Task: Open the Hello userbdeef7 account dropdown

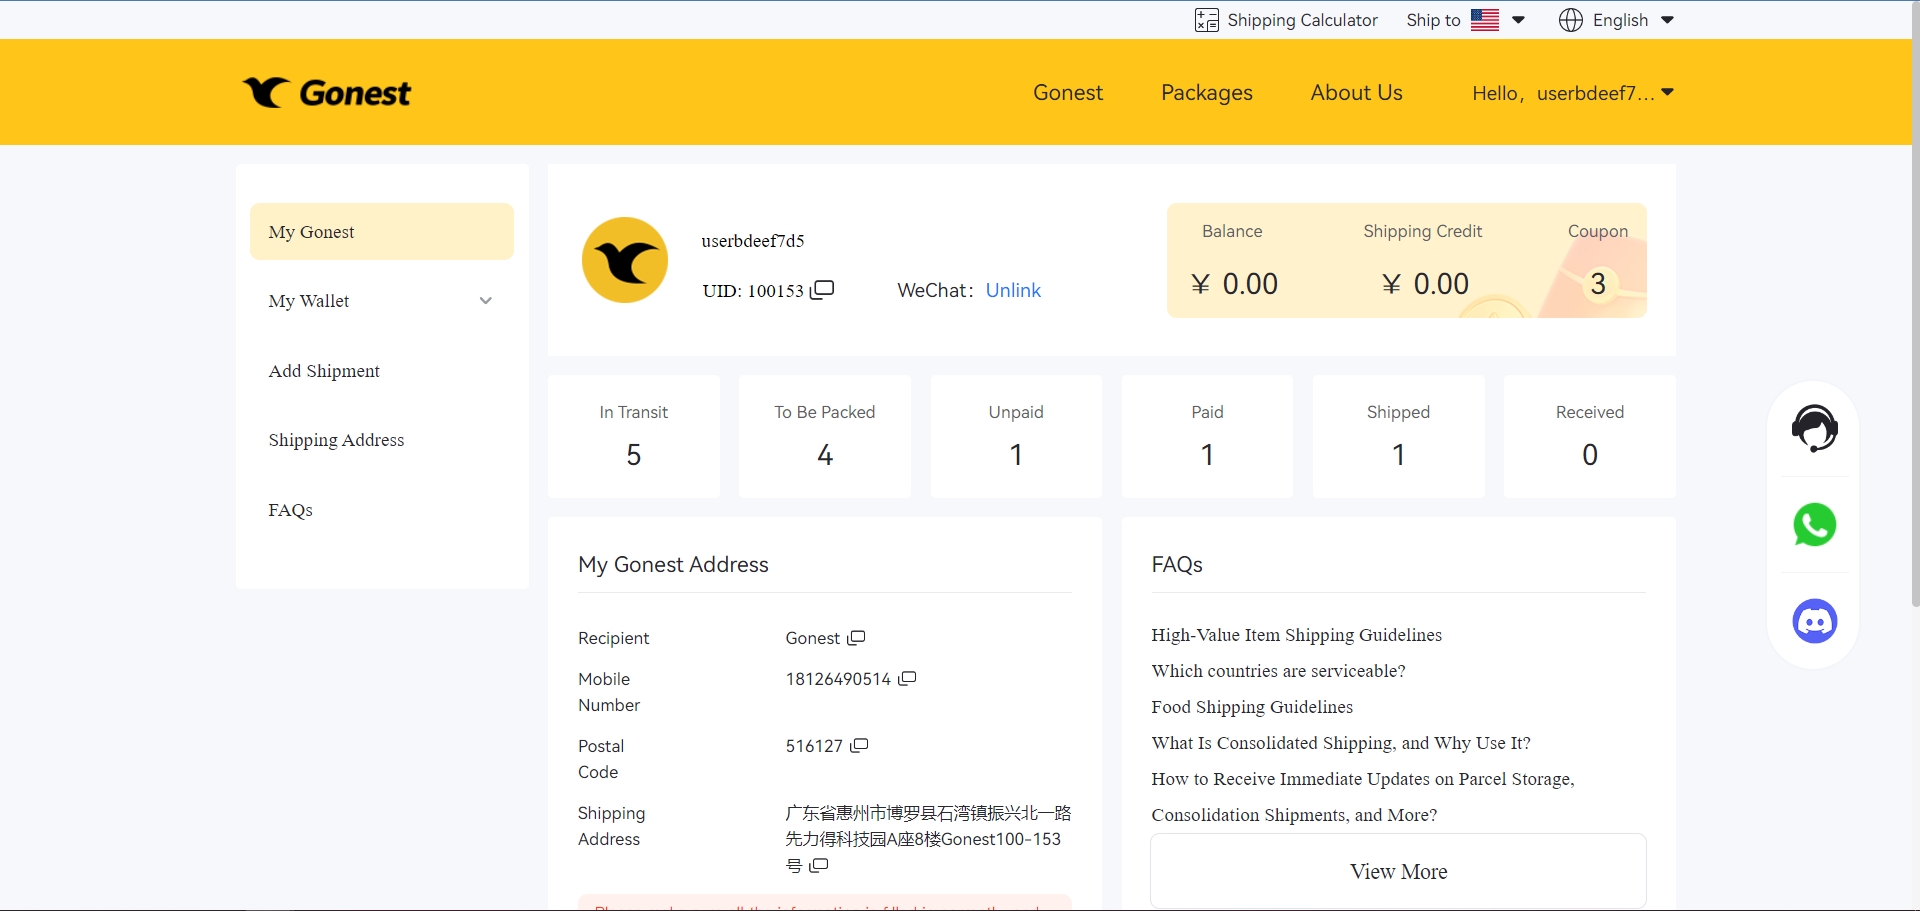Action: [x=1572, y=93]
